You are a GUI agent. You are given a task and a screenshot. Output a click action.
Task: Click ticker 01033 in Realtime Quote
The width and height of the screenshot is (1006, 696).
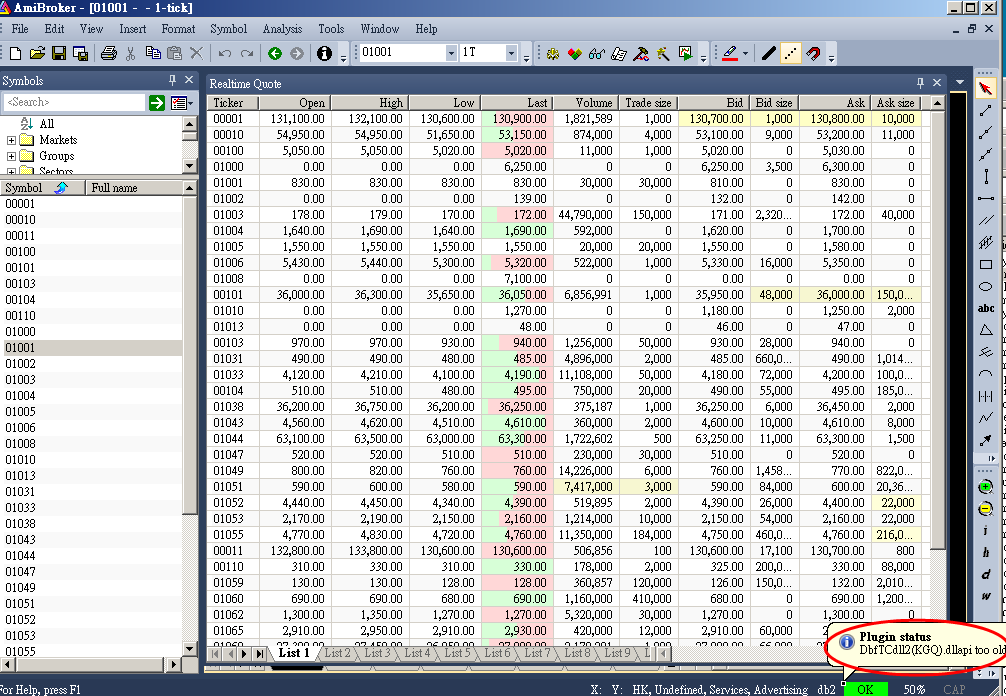(x=228, y=375)
